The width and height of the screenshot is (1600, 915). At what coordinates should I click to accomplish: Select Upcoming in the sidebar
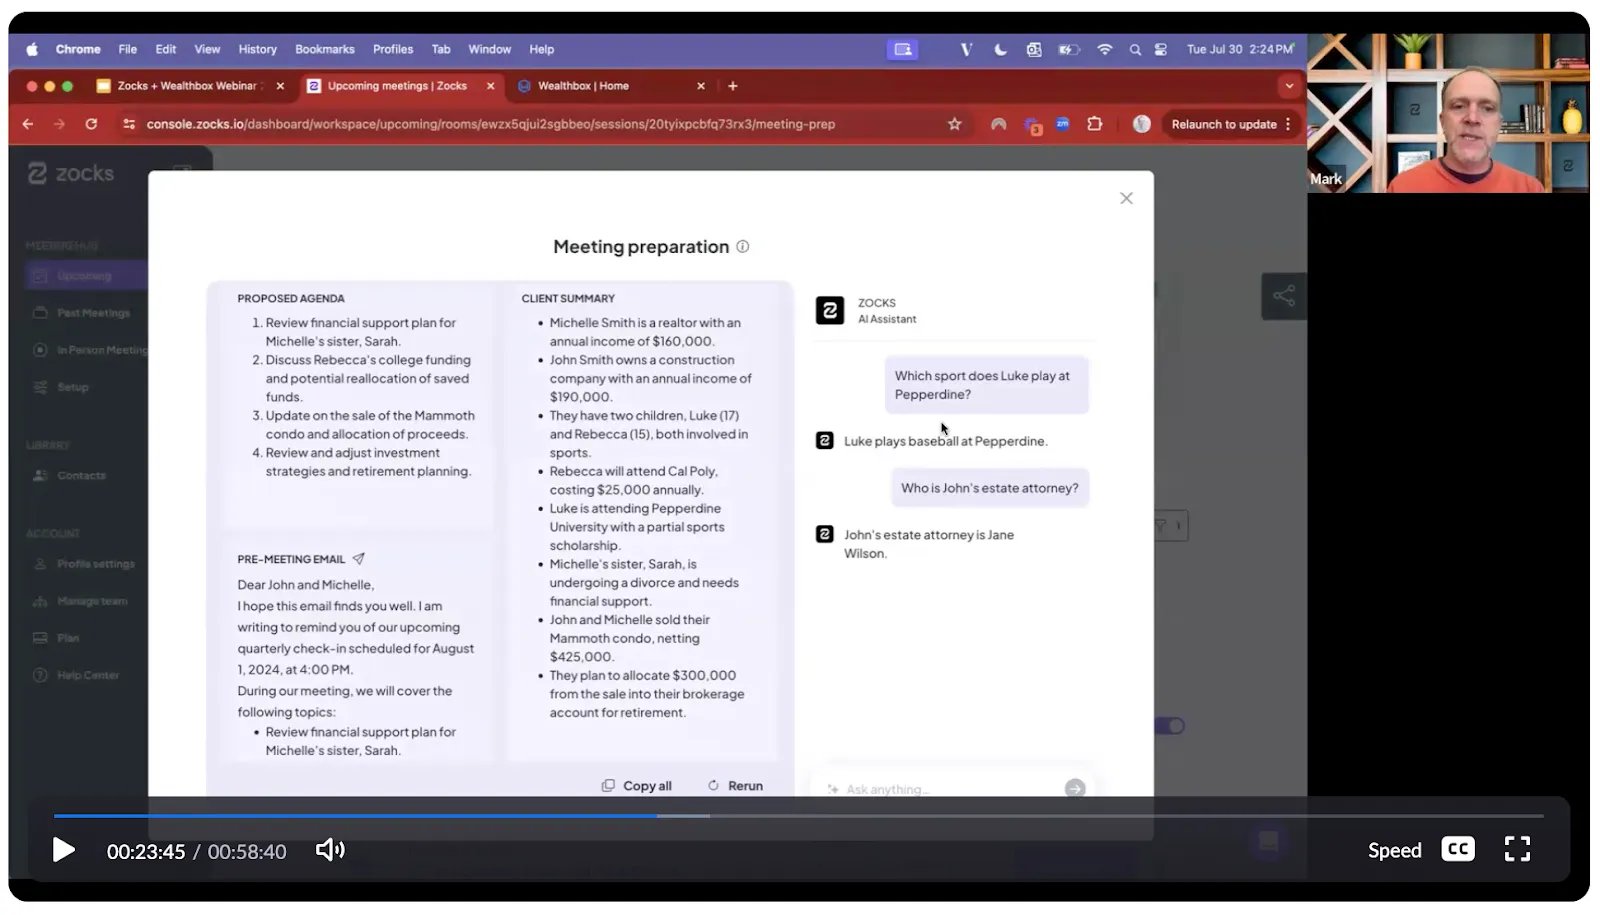tap(85, 275)
